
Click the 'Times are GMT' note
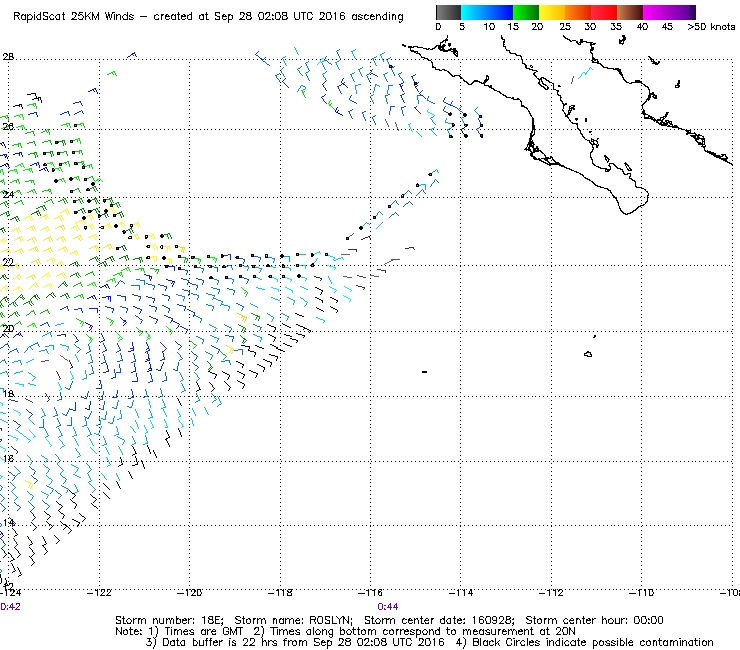coord(203,632)
